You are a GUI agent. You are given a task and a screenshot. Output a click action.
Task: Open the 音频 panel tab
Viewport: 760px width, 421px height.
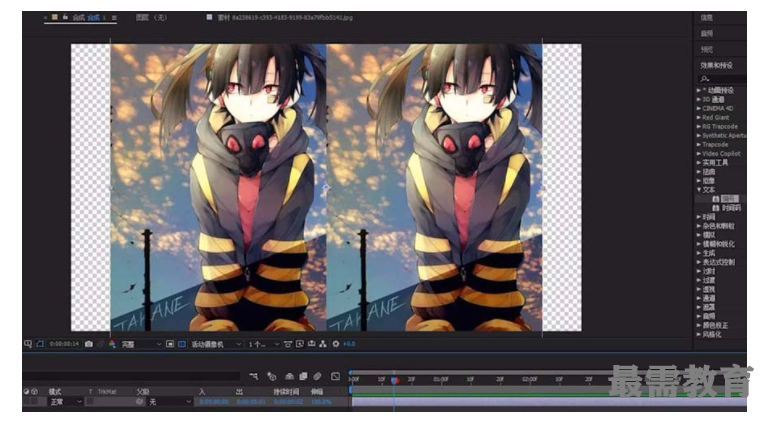pos(707,33)
